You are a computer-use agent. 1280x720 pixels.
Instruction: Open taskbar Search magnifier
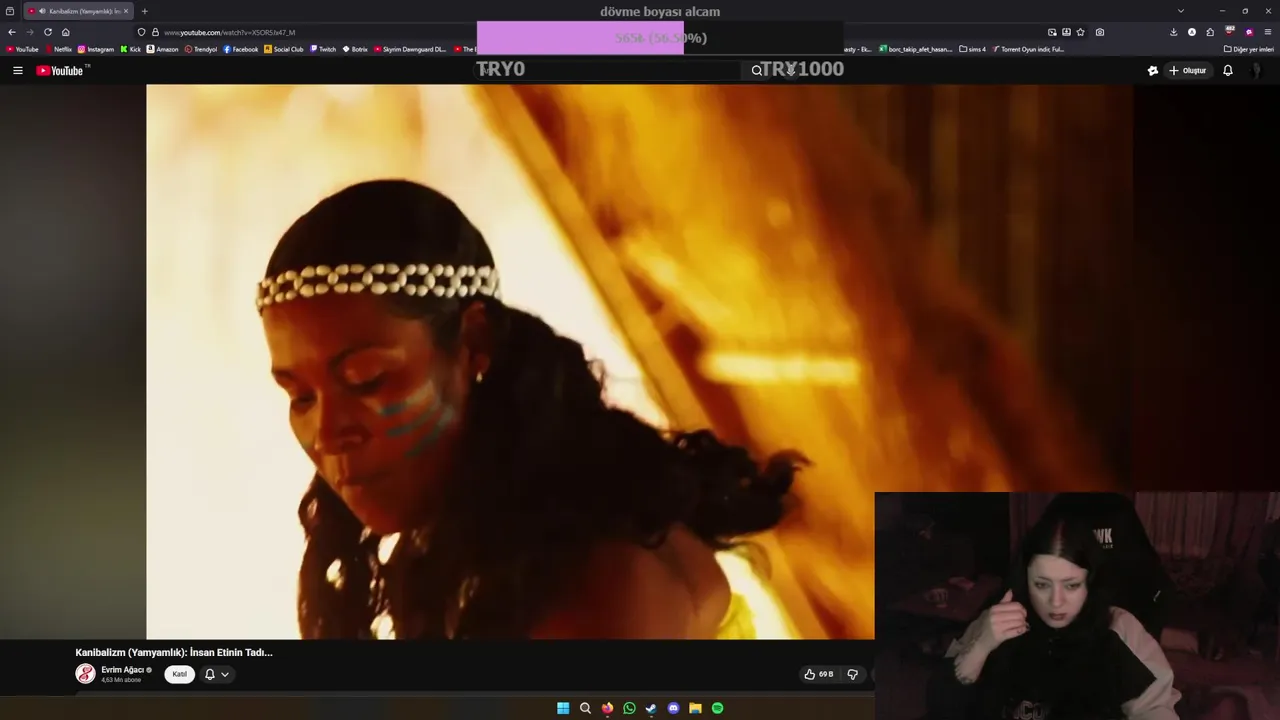tap(585, 708)
